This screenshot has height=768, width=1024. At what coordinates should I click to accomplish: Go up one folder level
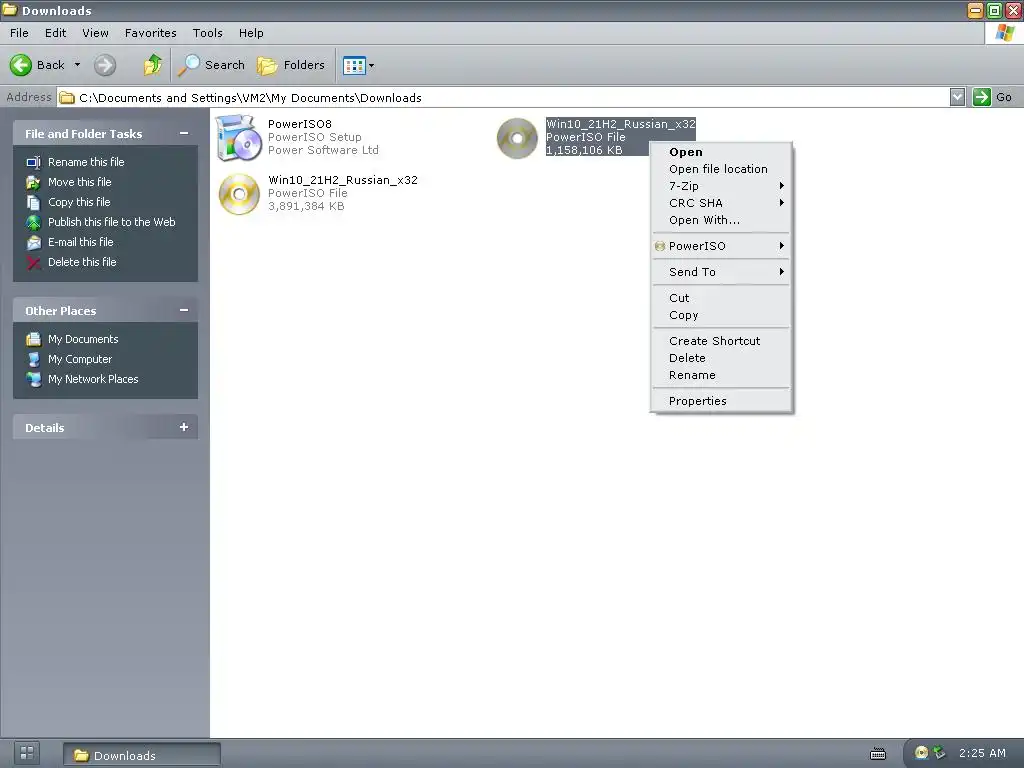click(153, 65)
